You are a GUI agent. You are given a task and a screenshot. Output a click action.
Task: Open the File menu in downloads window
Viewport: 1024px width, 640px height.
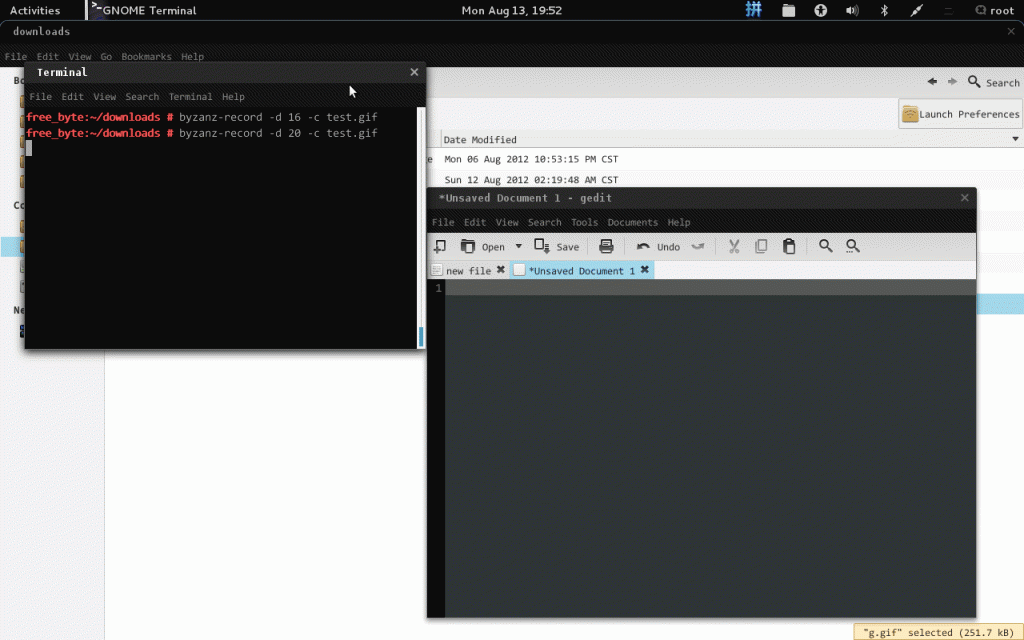pyautogui.click(x=16, y=57)
